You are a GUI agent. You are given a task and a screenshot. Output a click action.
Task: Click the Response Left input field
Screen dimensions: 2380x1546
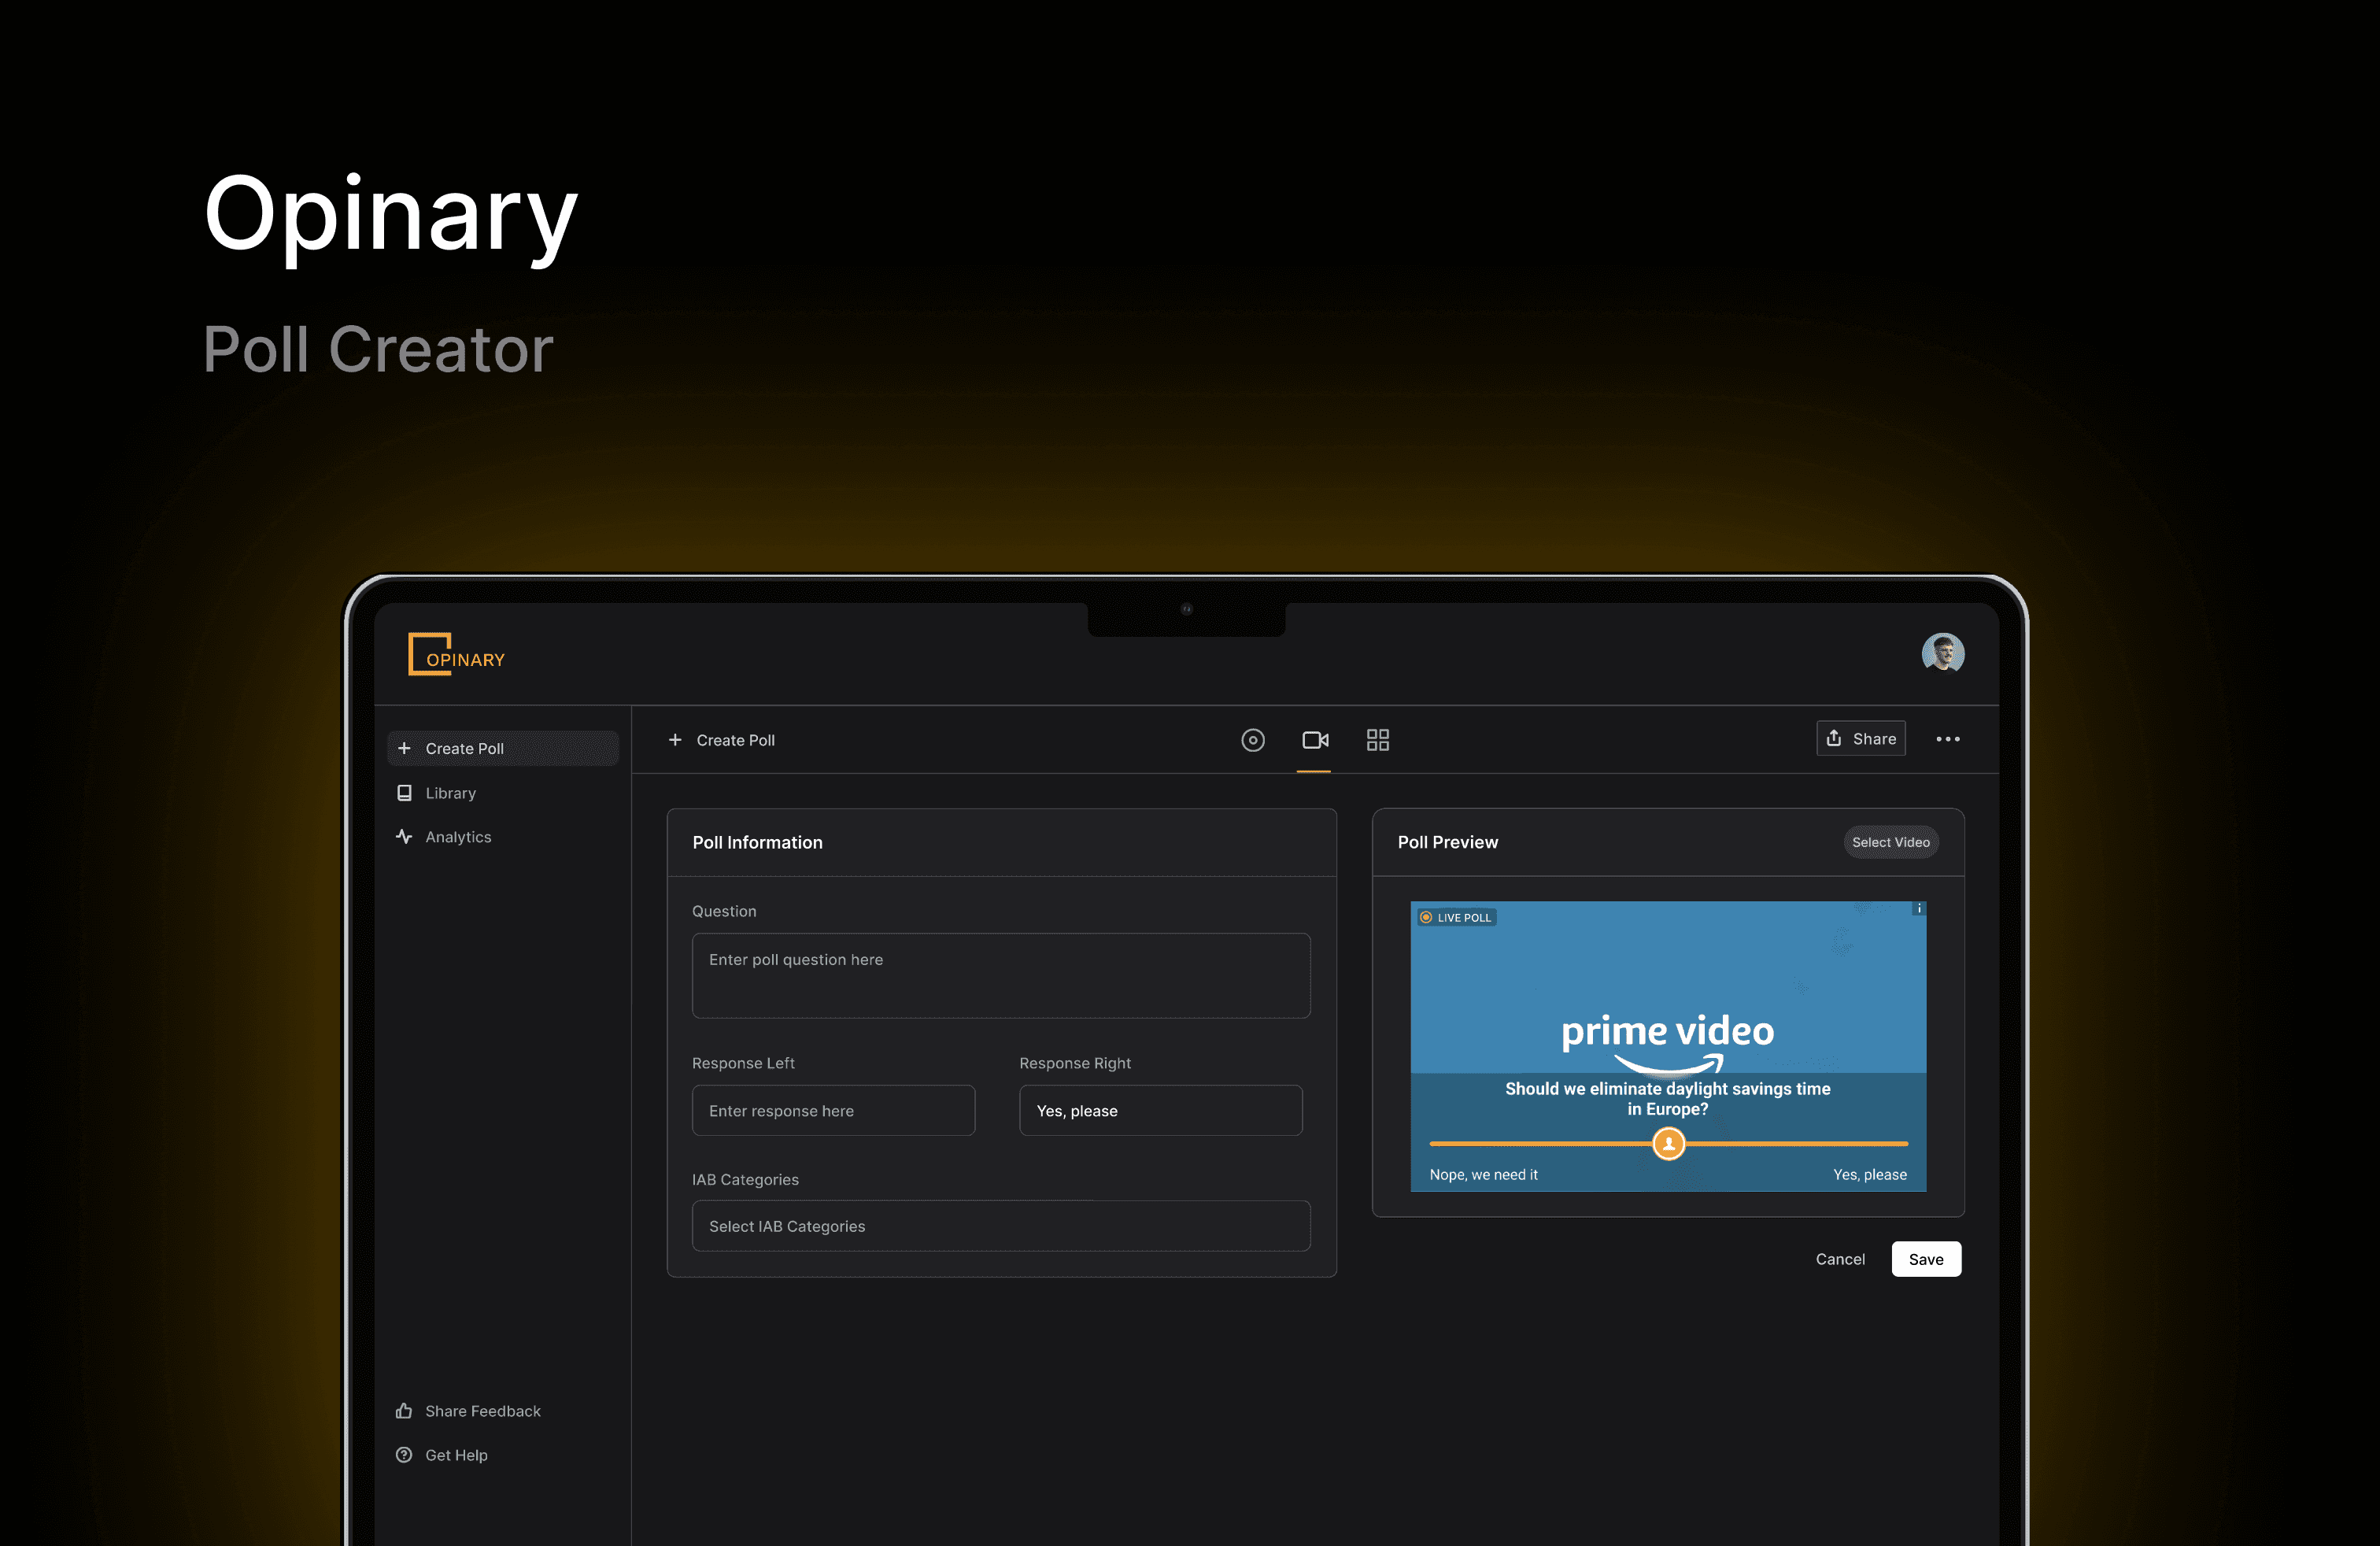point(833,1111)
